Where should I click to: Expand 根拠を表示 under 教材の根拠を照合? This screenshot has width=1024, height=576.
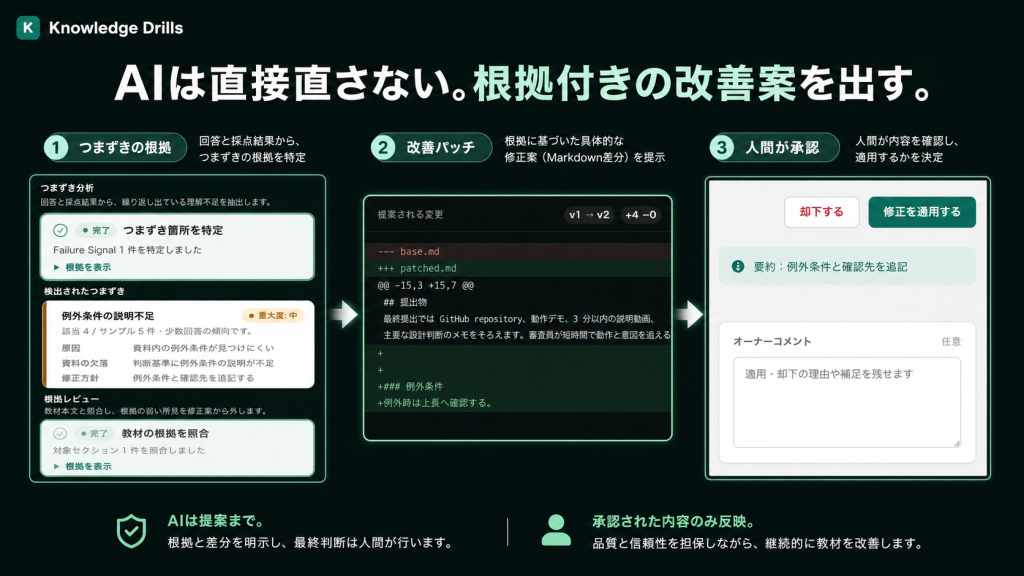tap(82, 466)
